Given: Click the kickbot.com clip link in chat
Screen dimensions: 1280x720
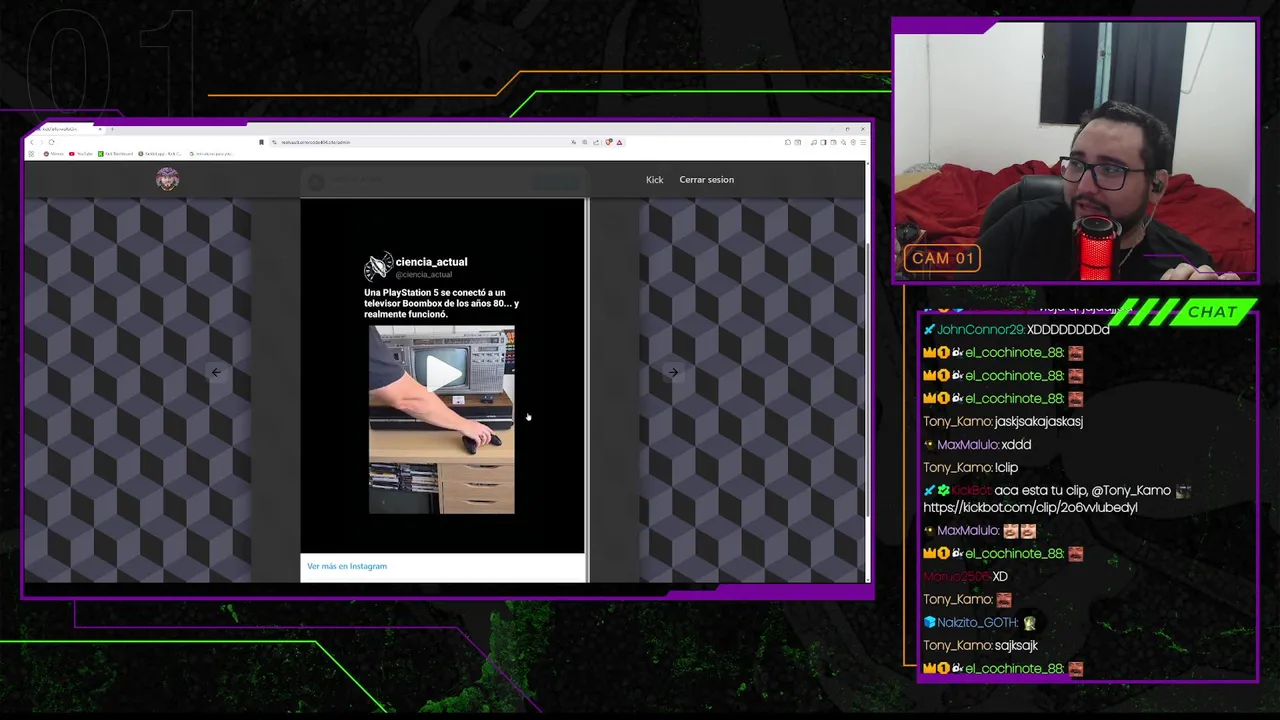Looking at the screenshot, I should click(1030, 507).
